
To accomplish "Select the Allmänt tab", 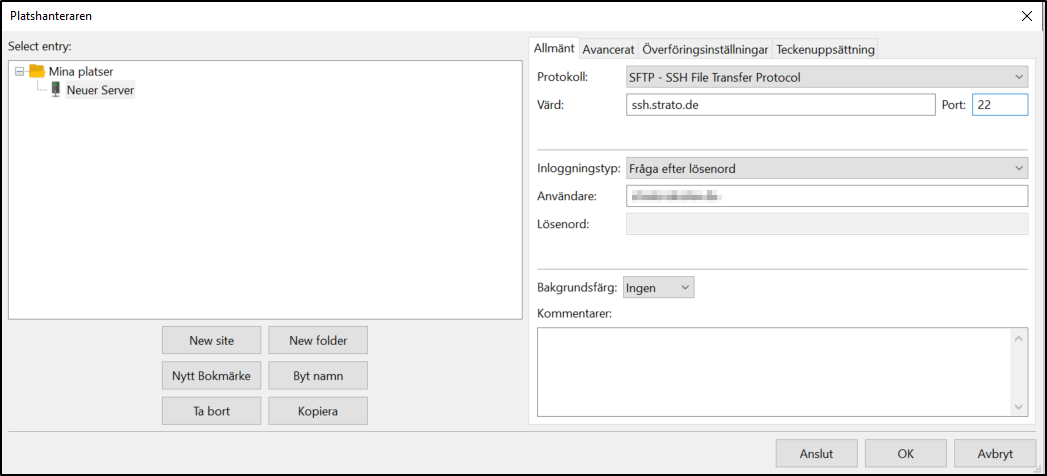I will 554,48.
